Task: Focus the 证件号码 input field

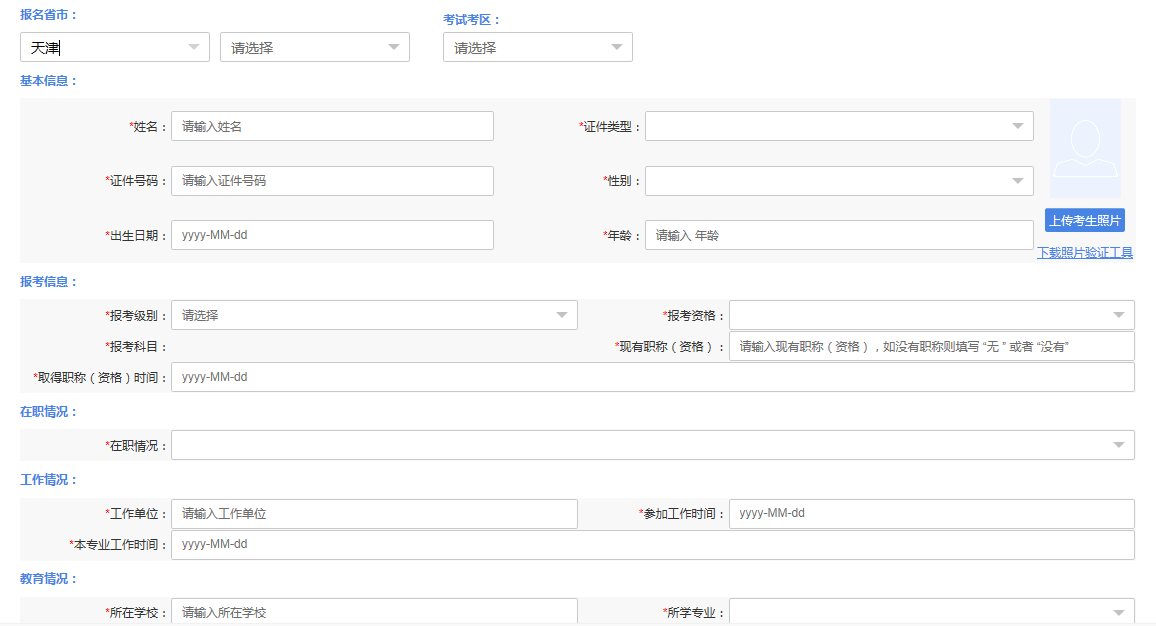Action: point(332,181)
